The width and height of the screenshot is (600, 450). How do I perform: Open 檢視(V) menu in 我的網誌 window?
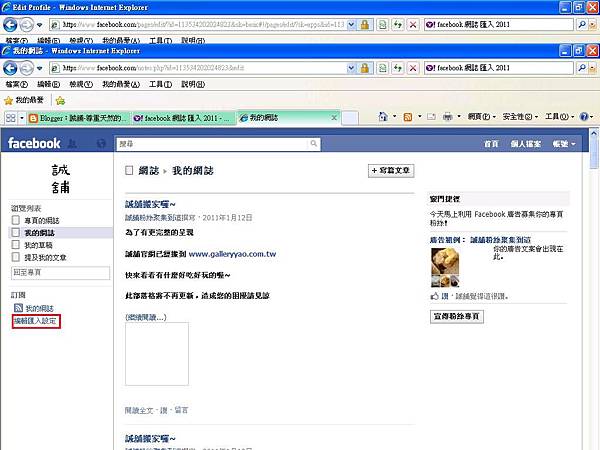pyautogui.click(x=81, y=84)
